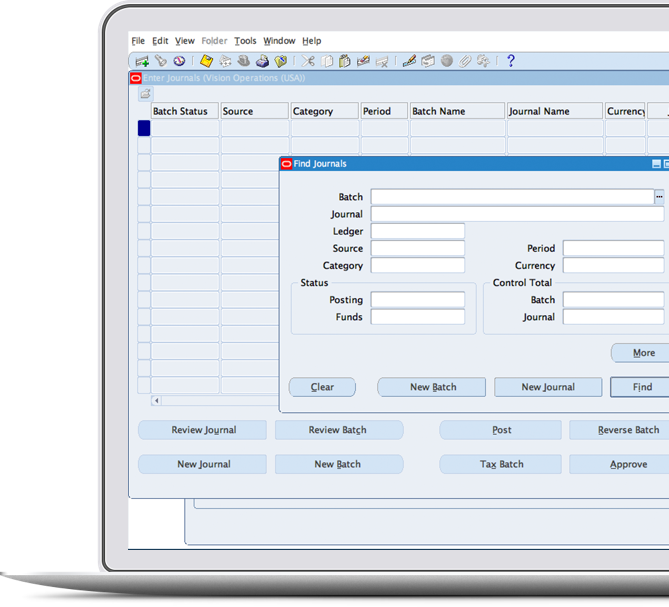The image size is (669, 607).
Task: Focus the Batch field at top of dialog
Action: 512,197
